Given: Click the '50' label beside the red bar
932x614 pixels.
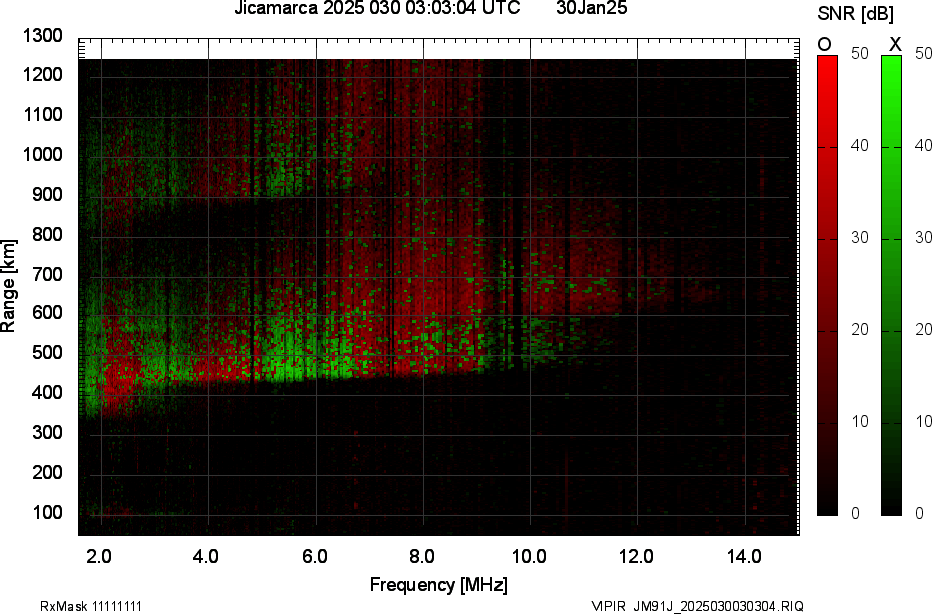Looking at the screenshot, I should pyautogui.click(x=860, y=53).
